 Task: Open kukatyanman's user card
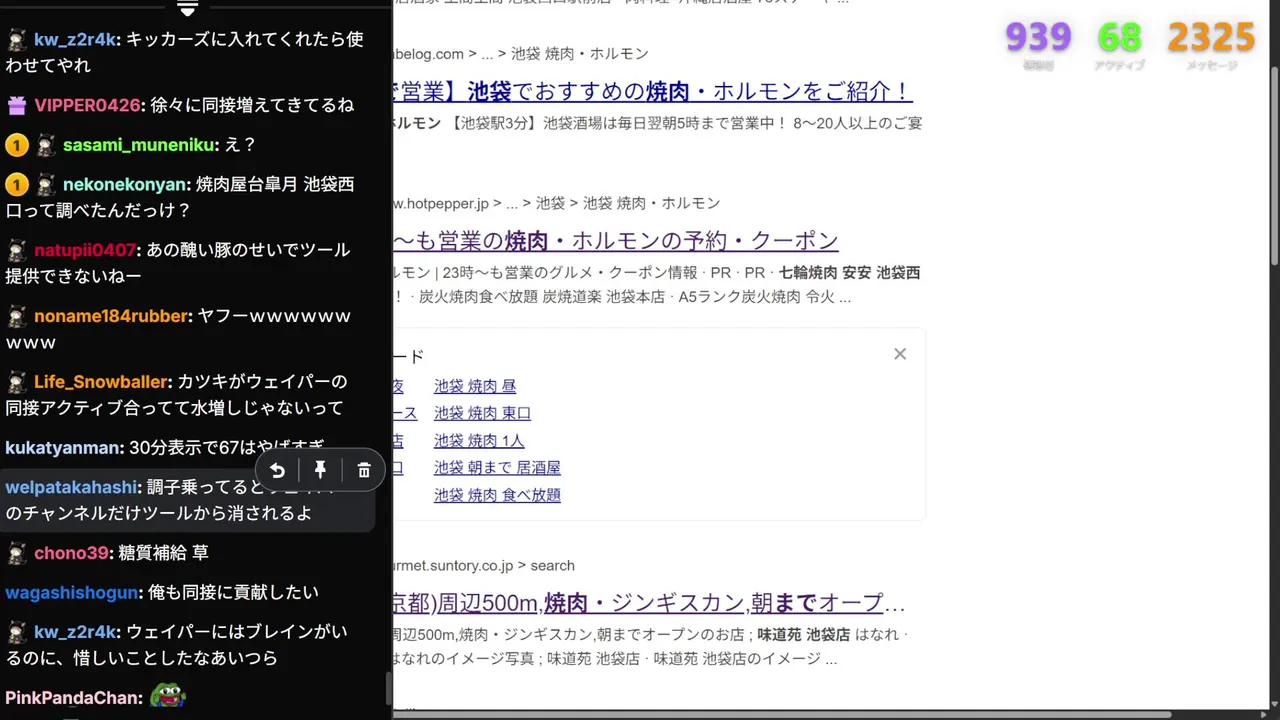[62, 448]
